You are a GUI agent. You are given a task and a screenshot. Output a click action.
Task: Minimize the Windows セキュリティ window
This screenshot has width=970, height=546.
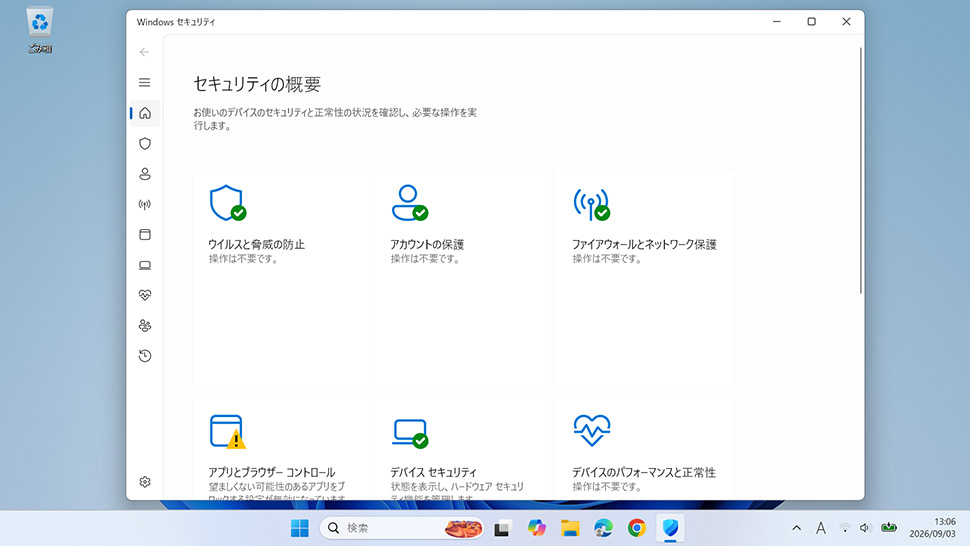[x=777, y=22]
